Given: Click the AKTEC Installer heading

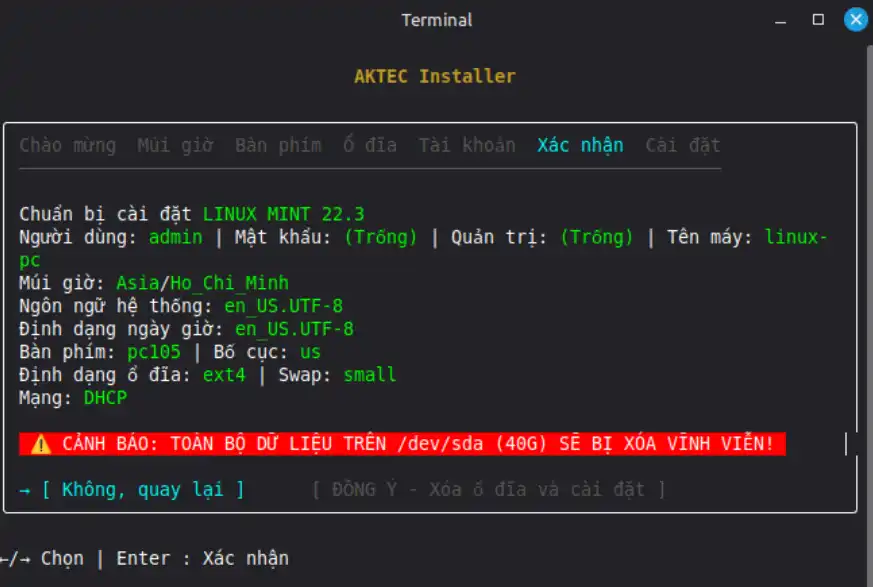Looking at the screenshot, I should [x=435, y=76].
